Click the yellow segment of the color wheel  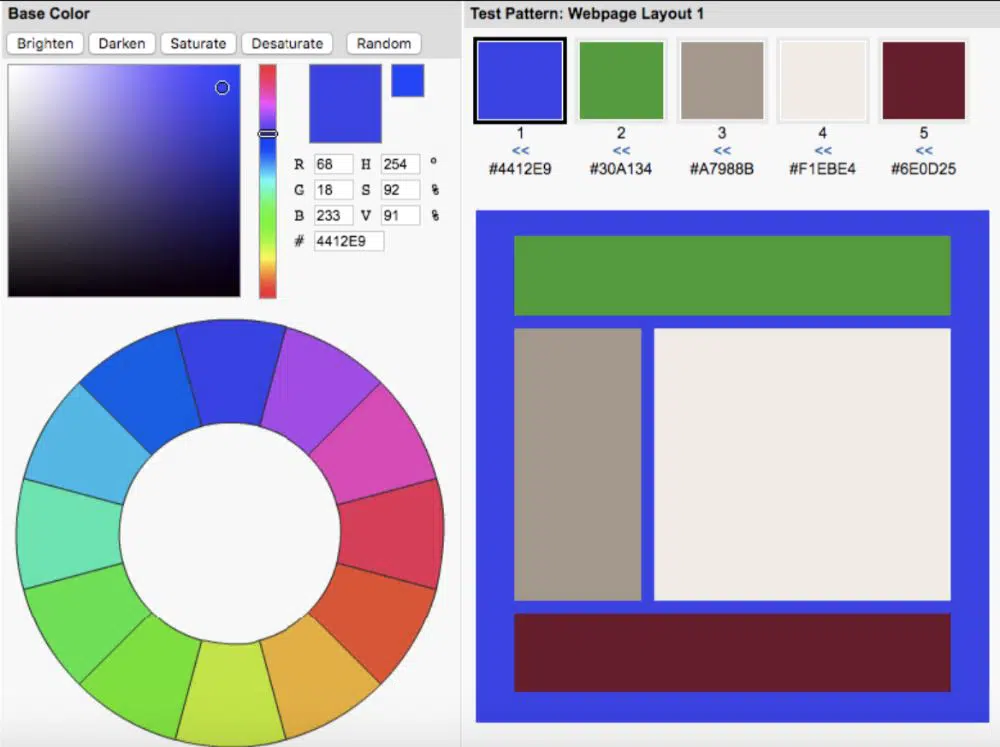pyautogui.click(x=232, y=689)
